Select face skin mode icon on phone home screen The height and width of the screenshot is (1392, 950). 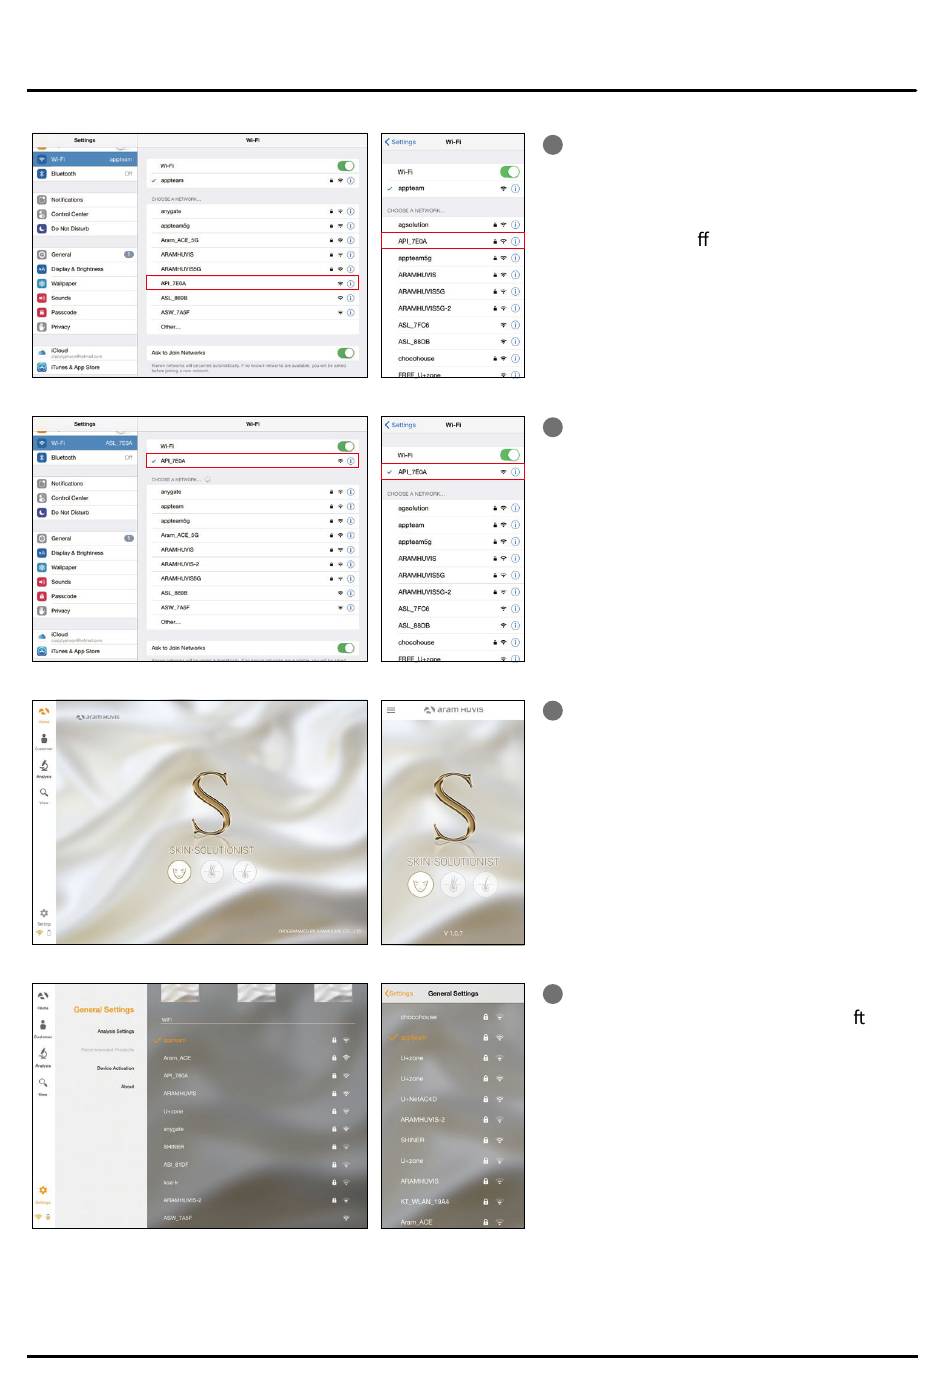pyautogui.click(x=420, y=884)
